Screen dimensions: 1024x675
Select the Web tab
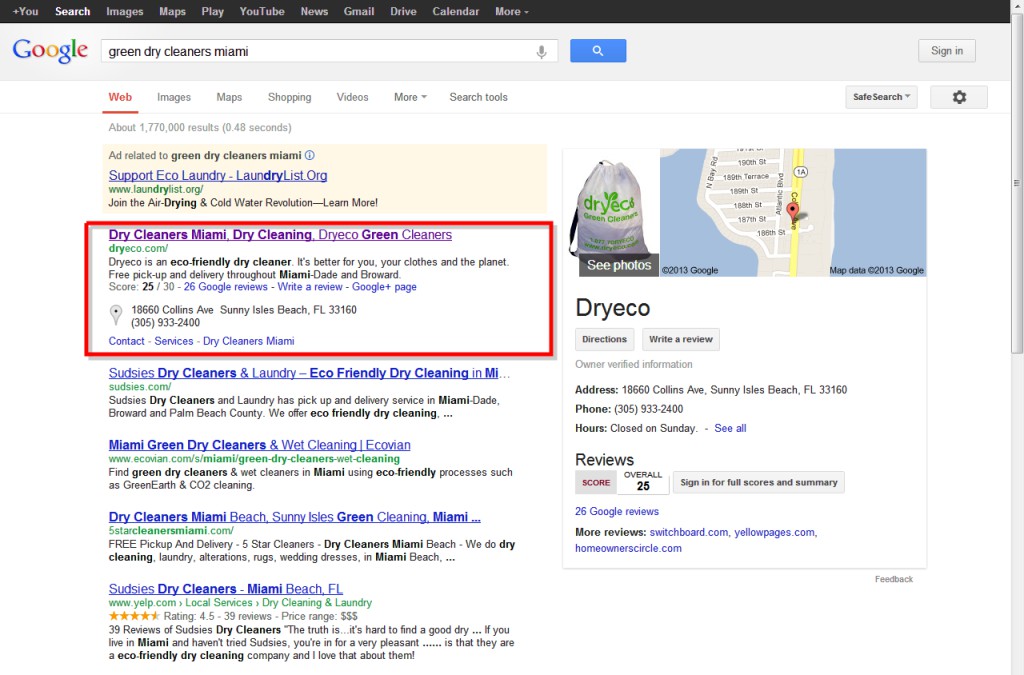coord(120,97)
